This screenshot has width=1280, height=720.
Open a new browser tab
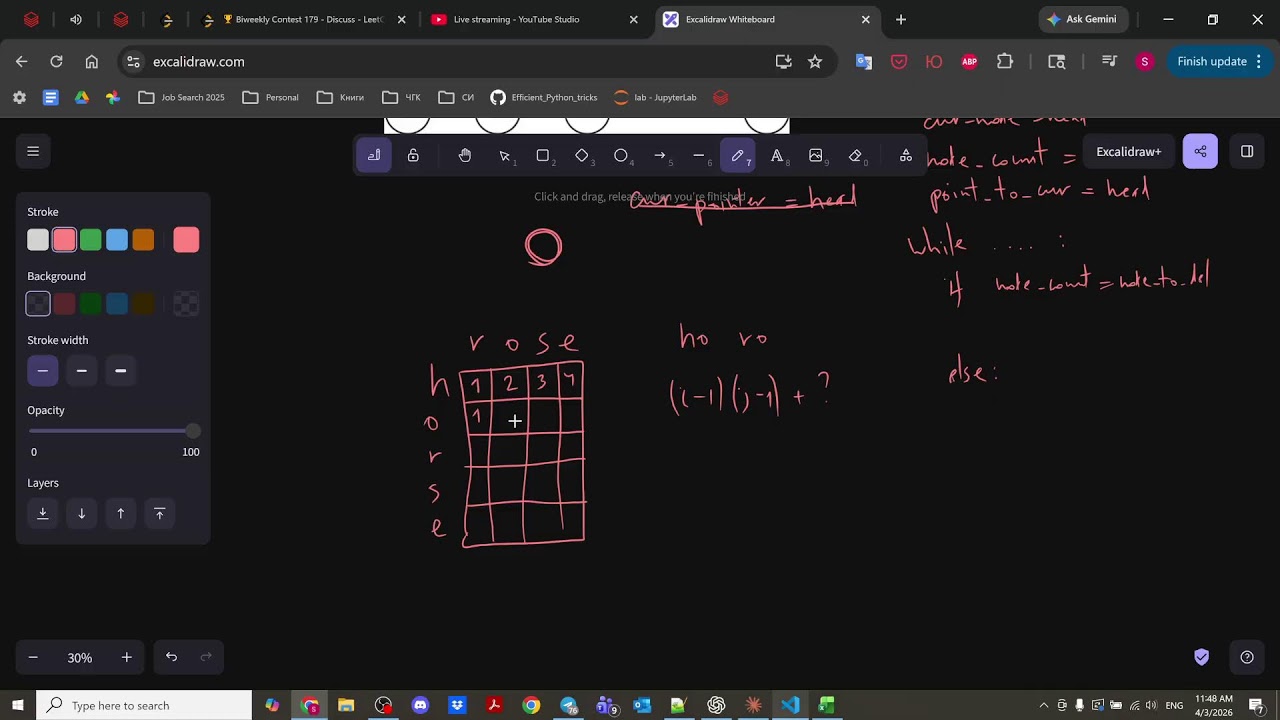pos(901,19)
